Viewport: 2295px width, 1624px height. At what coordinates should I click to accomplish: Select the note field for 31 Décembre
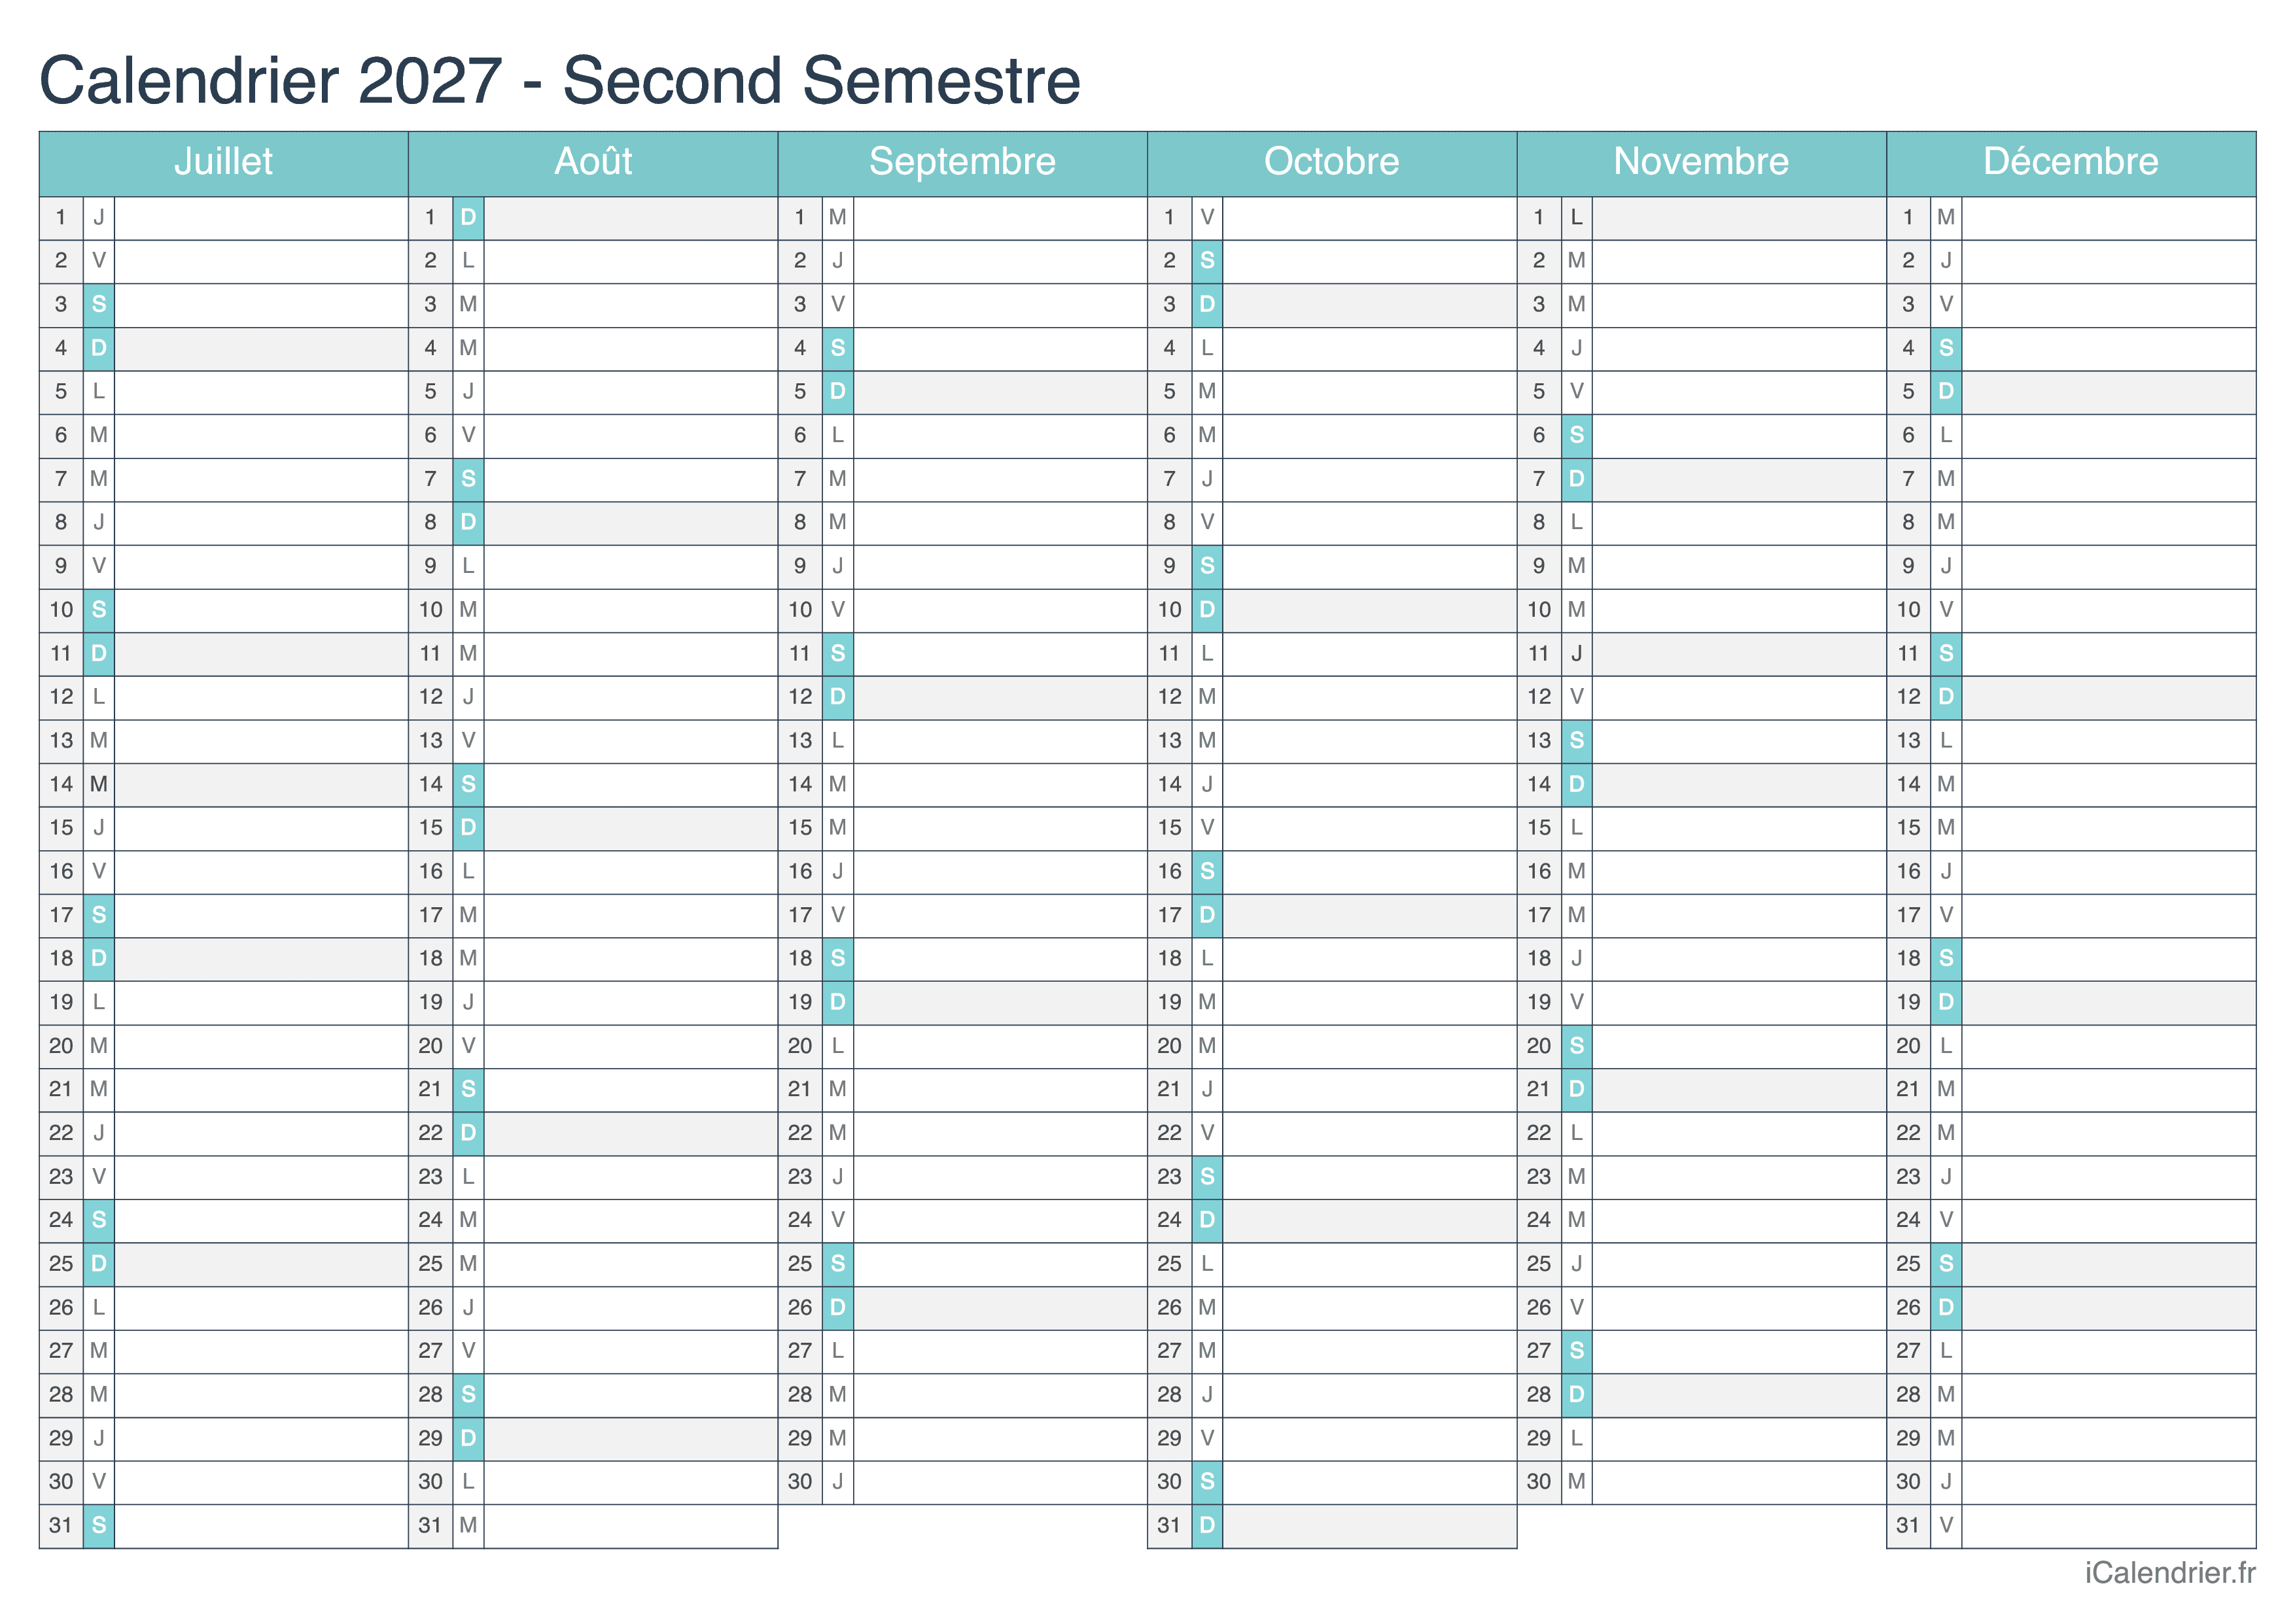[2107, 1526]
